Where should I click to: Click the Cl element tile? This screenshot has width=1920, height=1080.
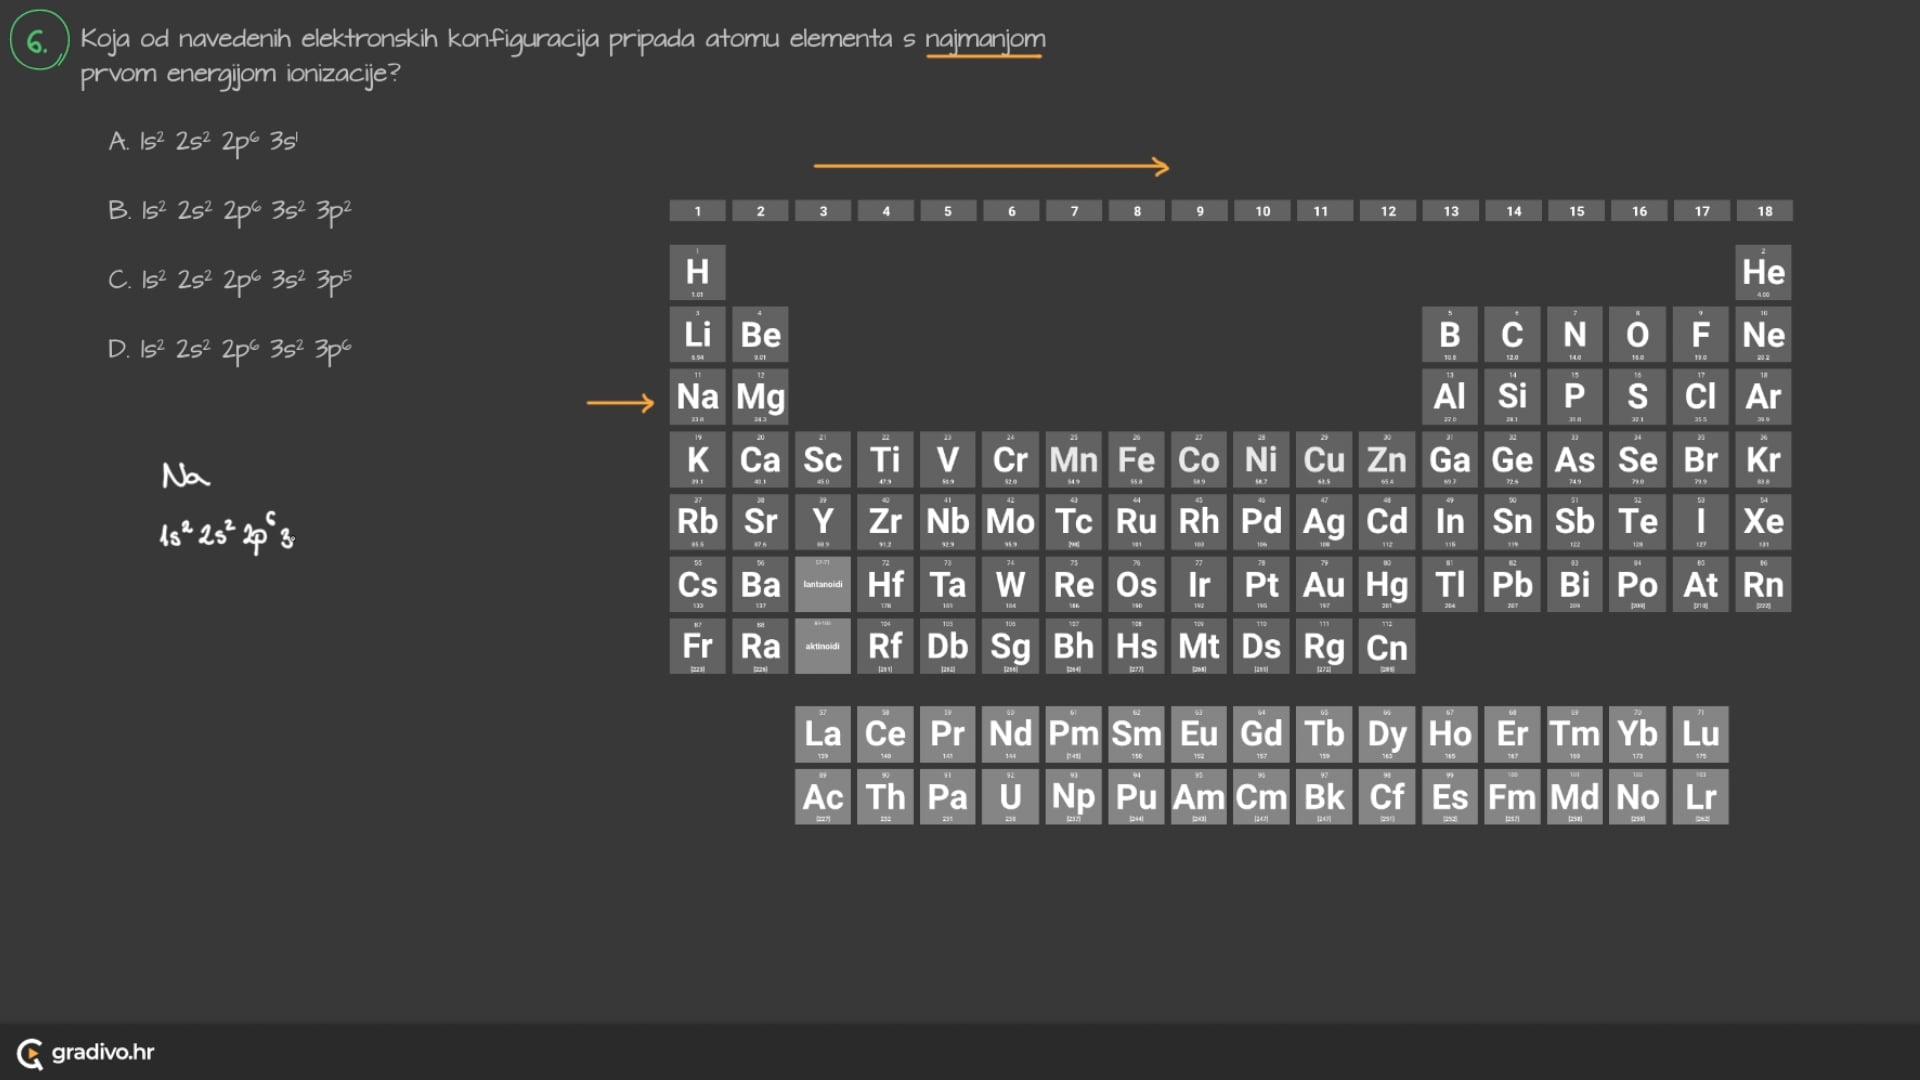[1700, 397]
